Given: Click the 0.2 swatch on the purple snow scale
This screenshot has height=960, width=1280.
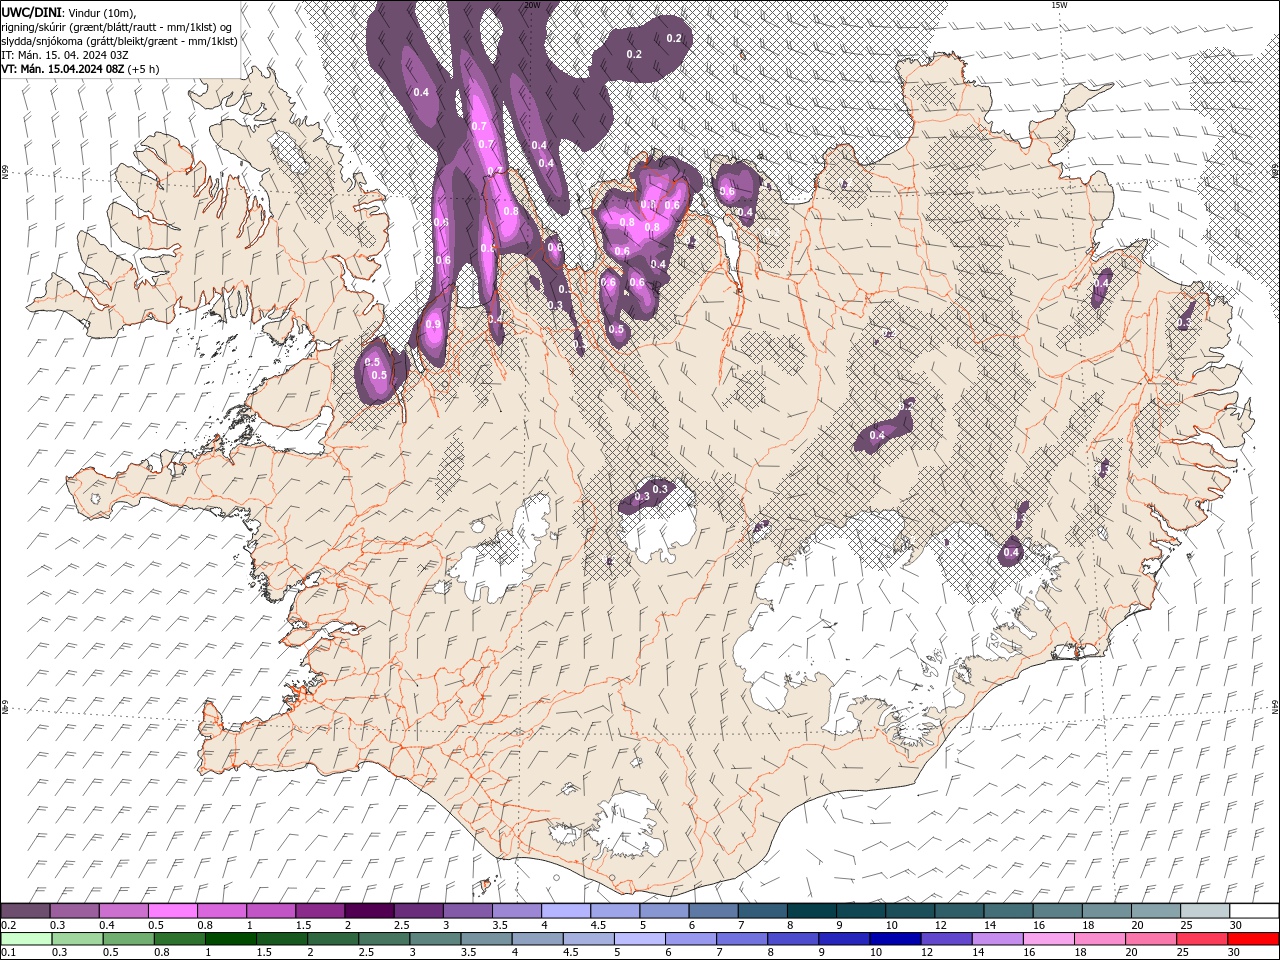Looking at the screenshot, I should pos(25,911).
